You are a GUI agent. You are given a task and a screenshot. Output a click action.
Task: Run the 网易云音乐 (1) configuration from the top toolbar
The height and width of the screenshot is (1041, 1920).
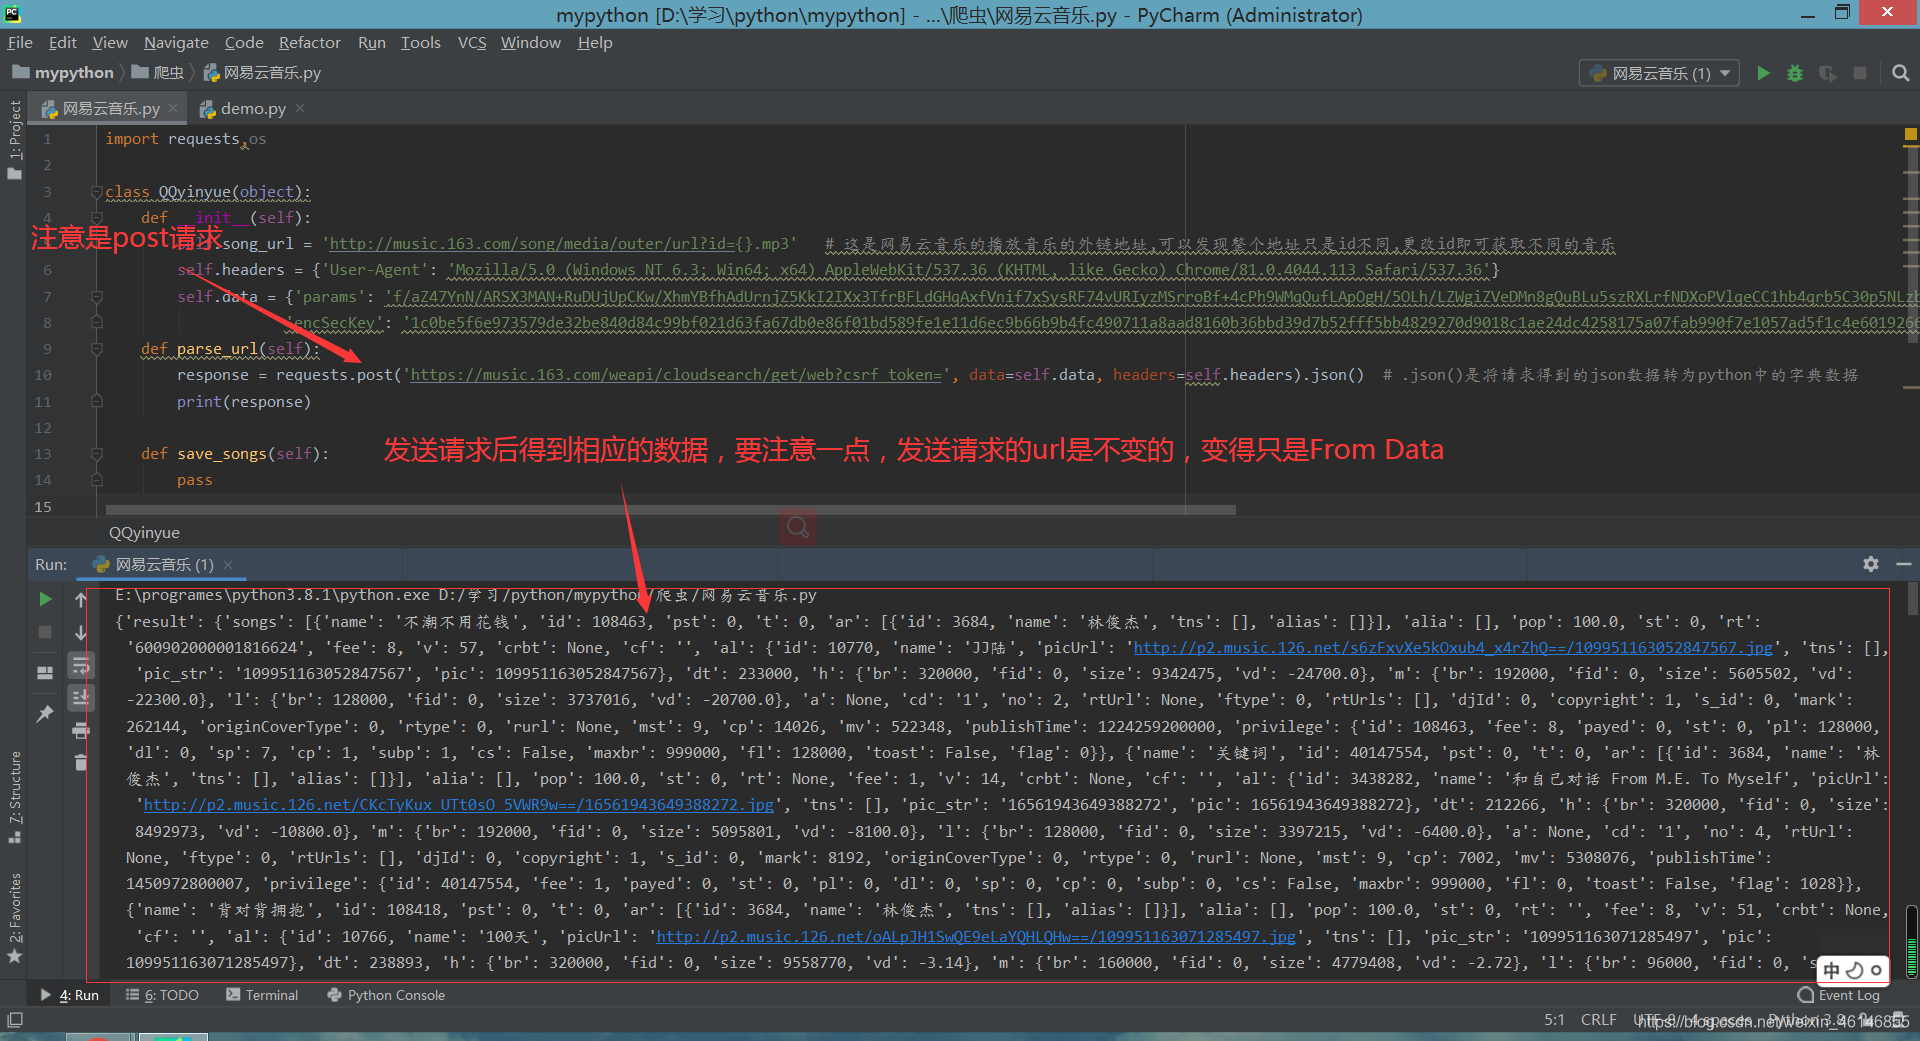(1763, 73)
